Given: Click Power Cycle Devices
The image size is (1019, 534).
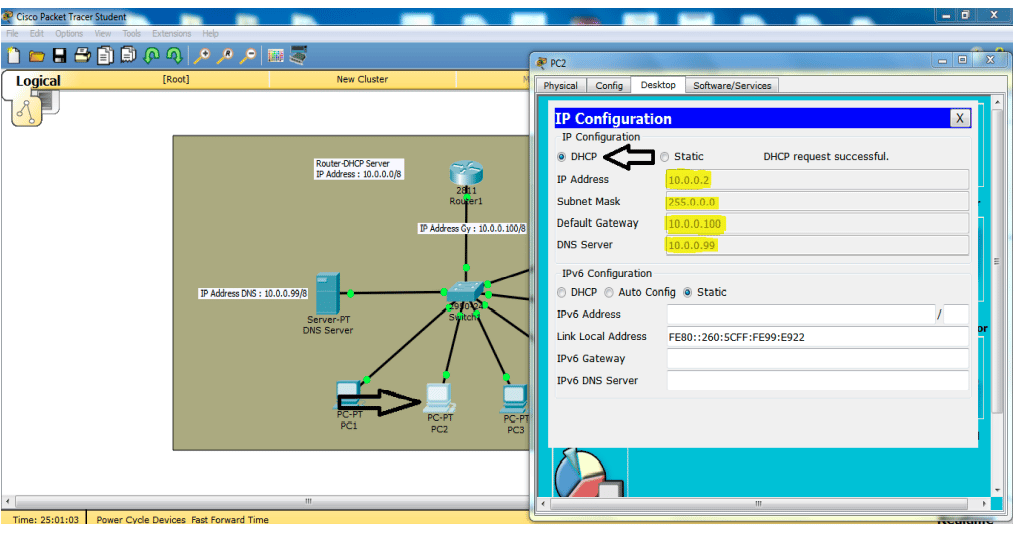Looking at the screenshot, I should (x=141, y=520).
